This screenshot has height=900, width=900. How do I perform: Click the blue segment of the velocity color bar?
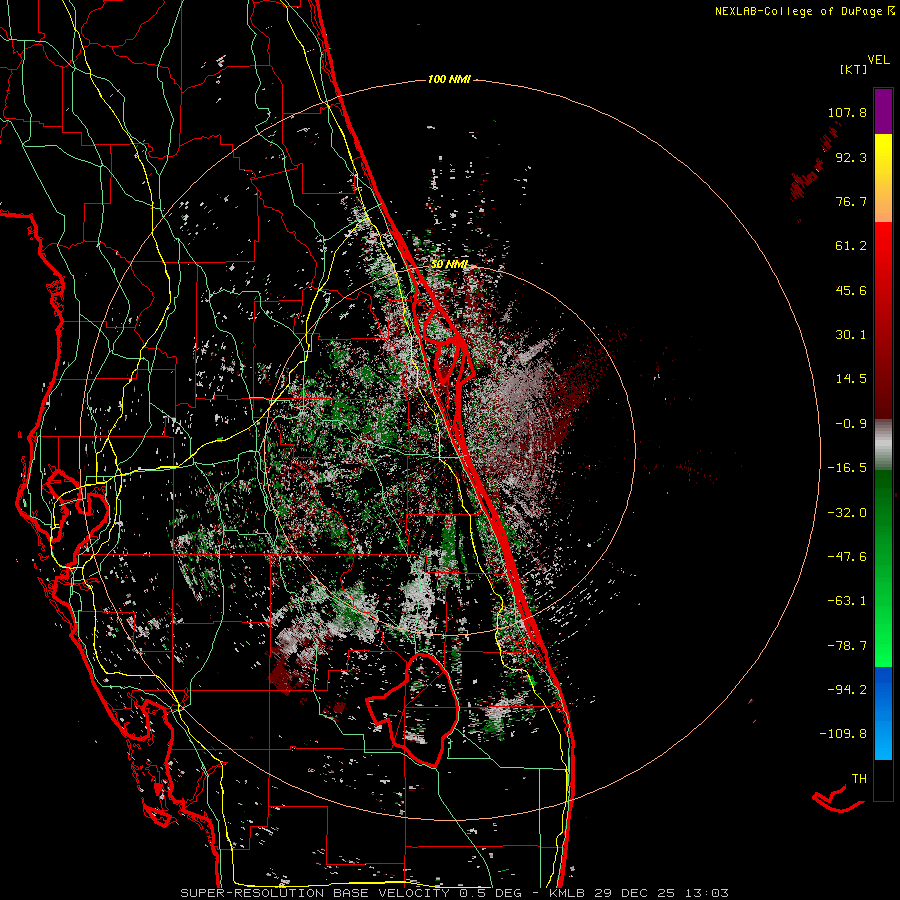[x=883, y=713]
